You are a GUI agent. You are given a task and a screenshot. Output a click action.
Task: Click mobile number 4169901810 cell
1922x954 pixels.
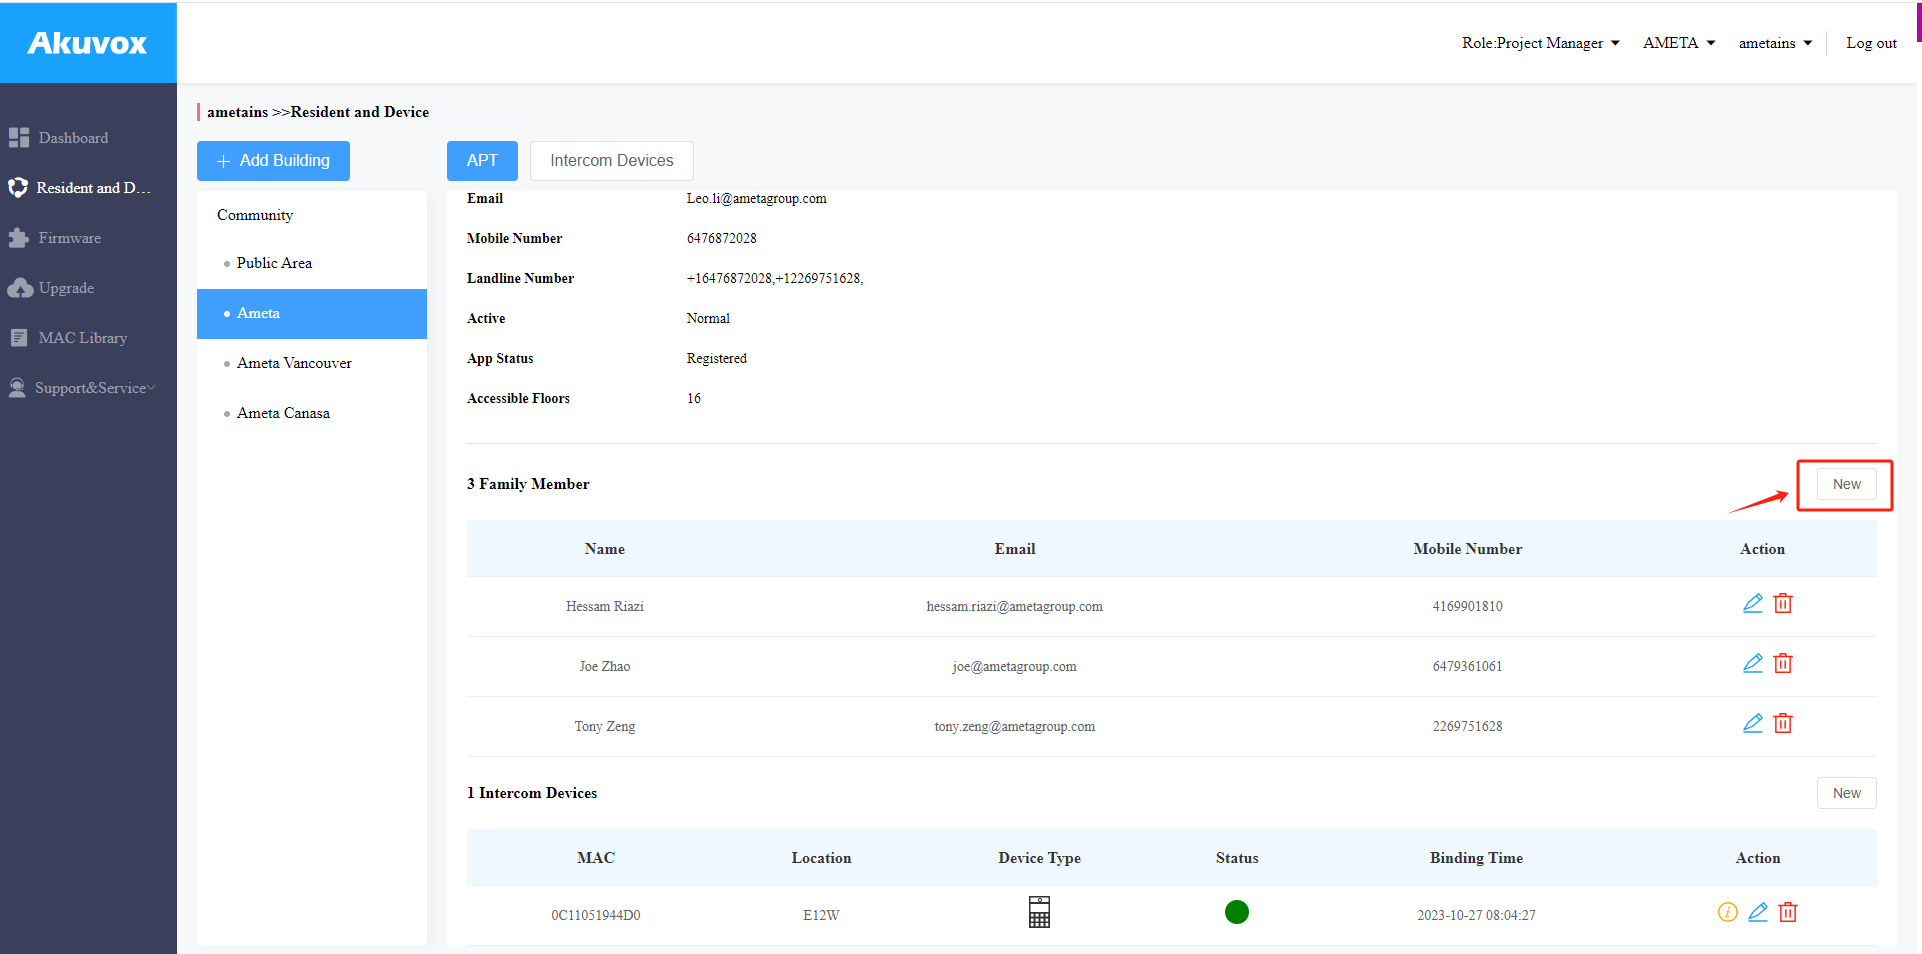point(1467,606)
